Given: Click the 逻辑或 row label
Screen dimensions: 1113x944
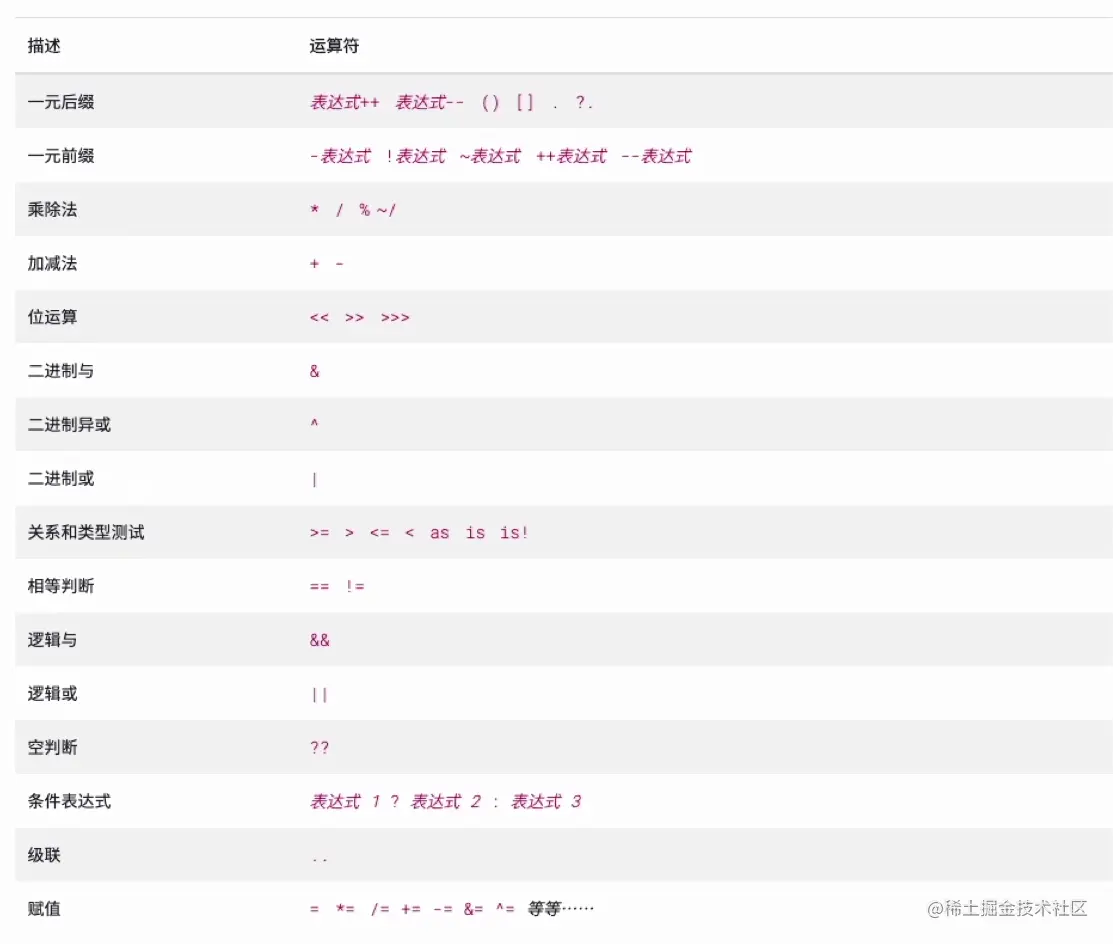Looking at the screenshot, I should pyautogui.click(x=52, y=694).
